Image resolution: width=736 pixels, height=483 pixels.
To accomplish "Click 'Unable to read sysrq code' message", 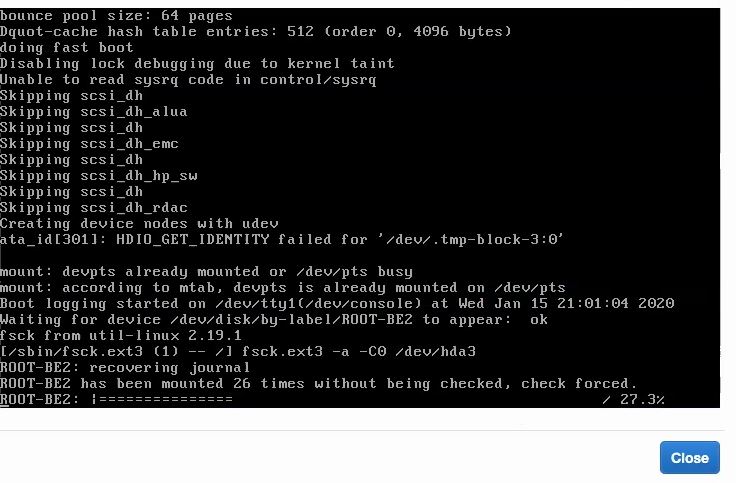I will [188, 79].
